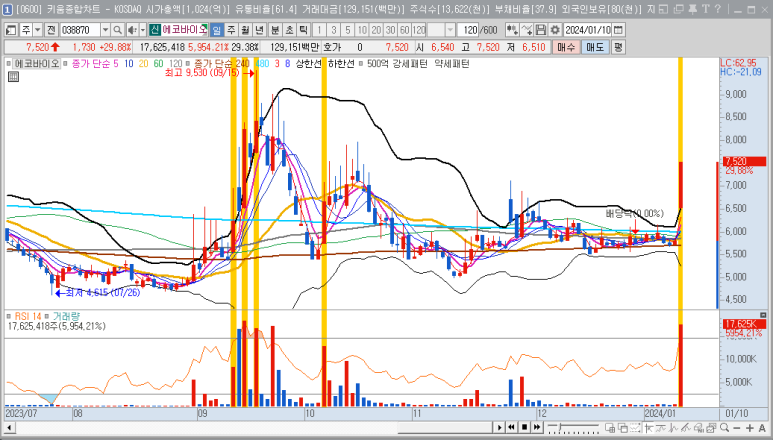Select the 분 minute chart period
This screenshot has width=773, height=440.
[275, 30]
